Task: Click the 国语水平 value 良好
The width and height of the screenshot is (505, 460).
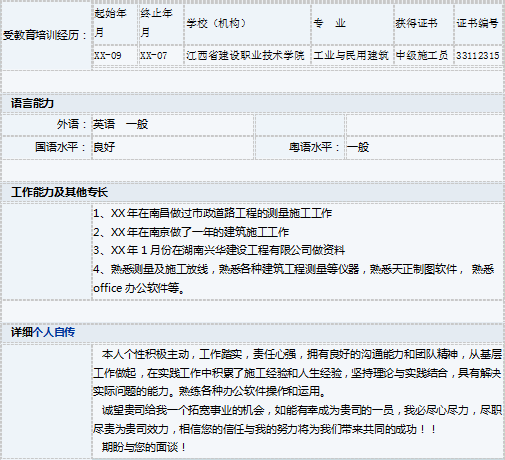Action: [104, 147]
